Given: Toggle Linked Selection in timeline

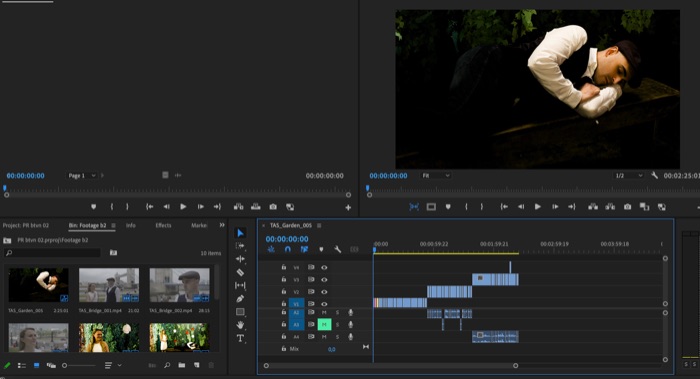Looking at the screenshot, I should click(x=304, y=249).
